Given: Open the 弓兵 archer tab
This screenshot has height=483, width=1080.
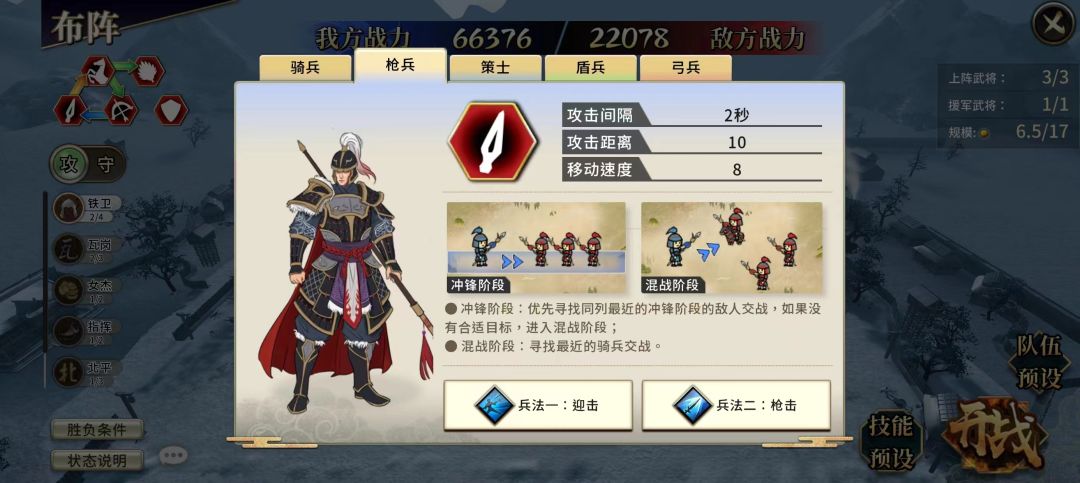Looking at the screenshot, I should (x=685, y=68).
